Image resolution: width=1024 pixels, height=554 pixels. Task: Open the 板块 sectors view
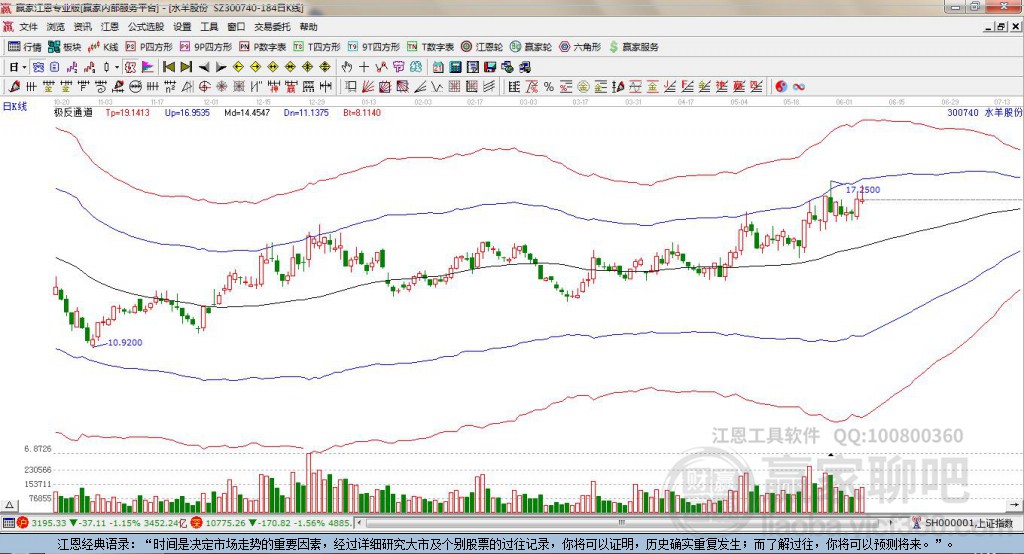[x=65, y=47]
